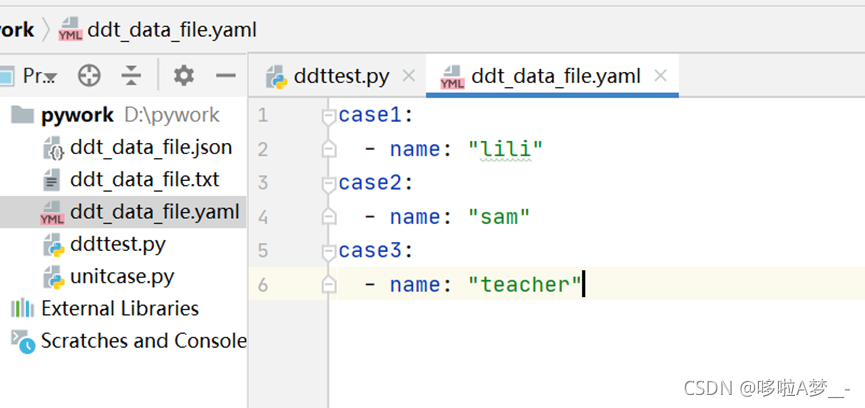Viewport: 865px width, 408px height.
Task: Select ddt_data_file.yaml in project tree
Action: coord(154,212)
